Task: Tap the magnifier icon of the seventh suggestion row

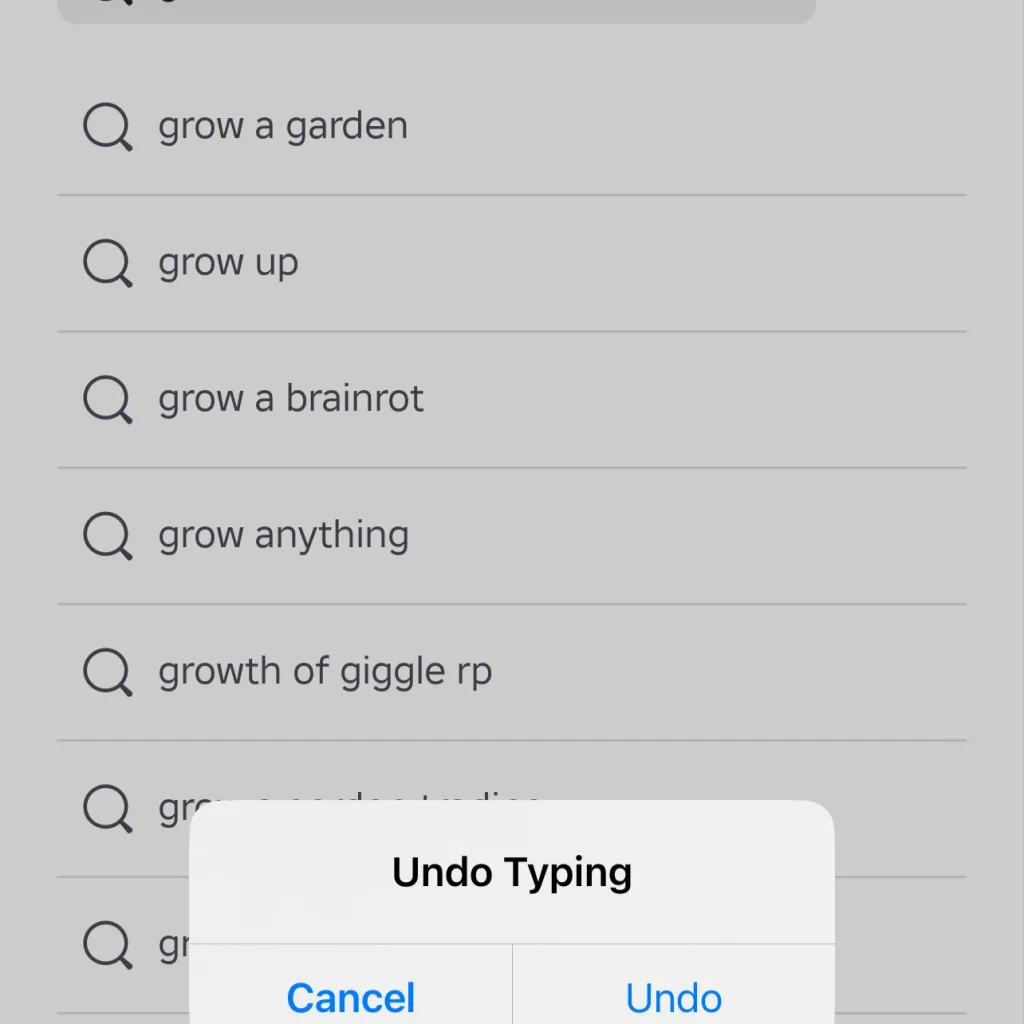Action: (x=107, y=944)
